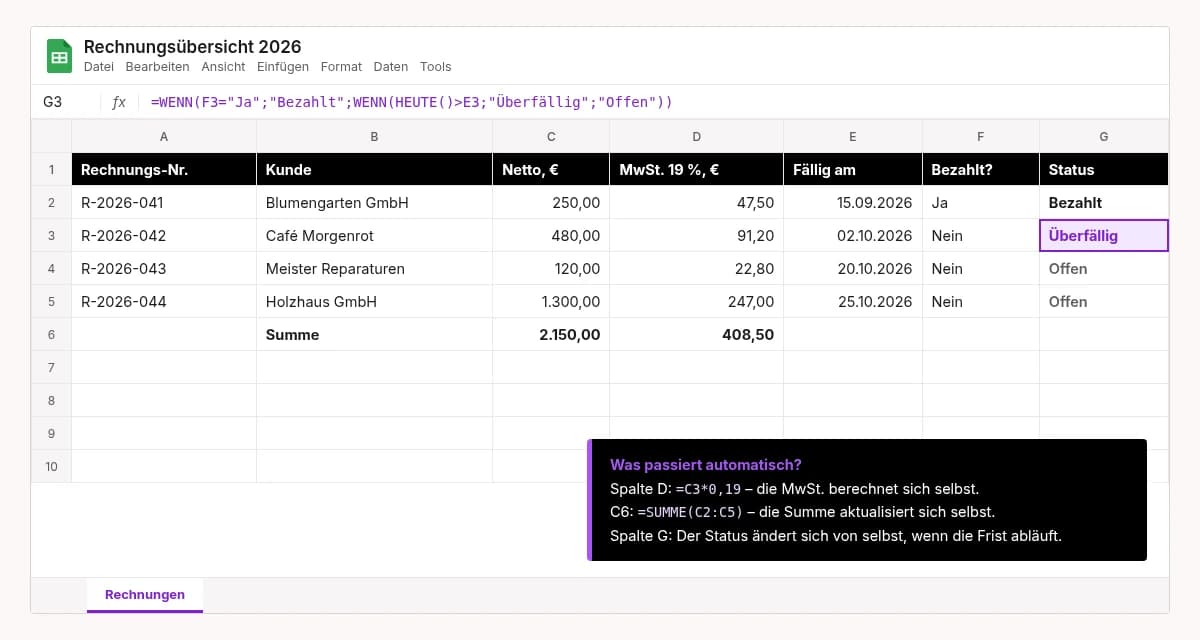Select the Offen status for Holzhaus GmbH
This screenshot has height=640, width=1200.
click(x=1104, y=302)
